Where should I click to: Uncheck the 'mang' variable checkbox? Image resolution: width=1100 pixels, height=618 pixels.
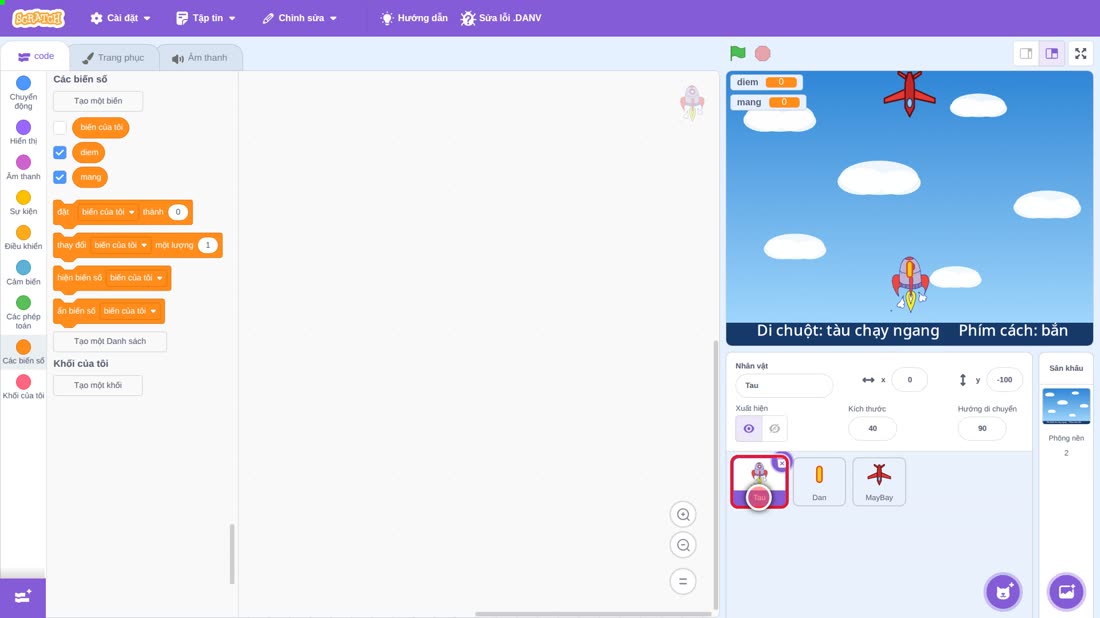60,177
